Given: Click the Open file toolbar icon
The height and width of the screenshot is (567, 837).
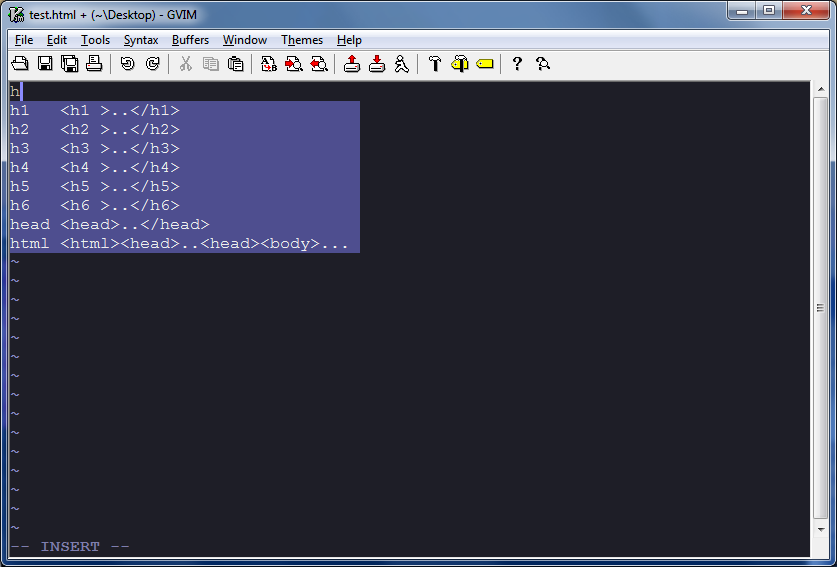Looking at the screenshot, I should click(x=20, y=64).
